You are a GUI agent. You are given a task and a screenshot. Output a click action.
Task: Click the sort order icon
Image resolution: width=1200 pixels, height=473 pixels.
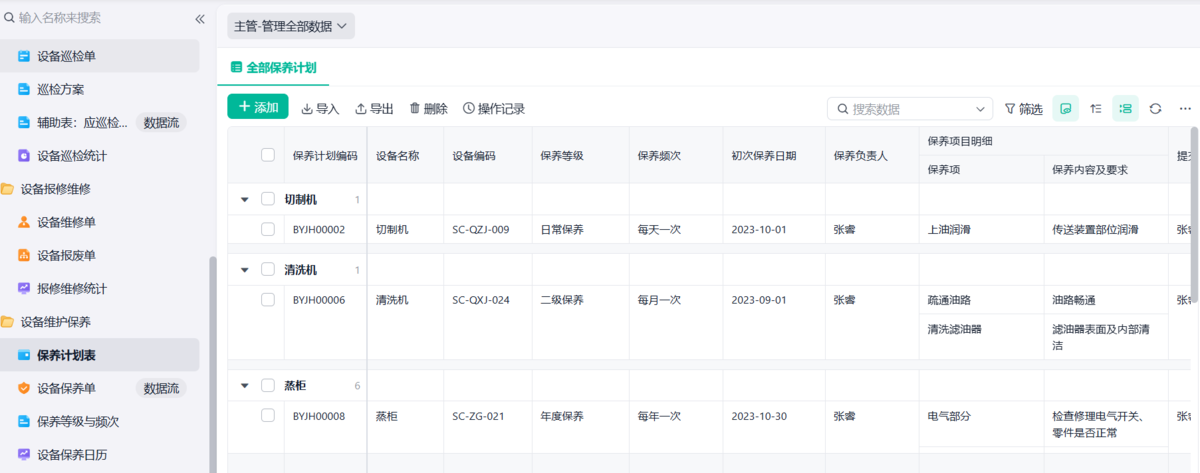pos(1096,108)
